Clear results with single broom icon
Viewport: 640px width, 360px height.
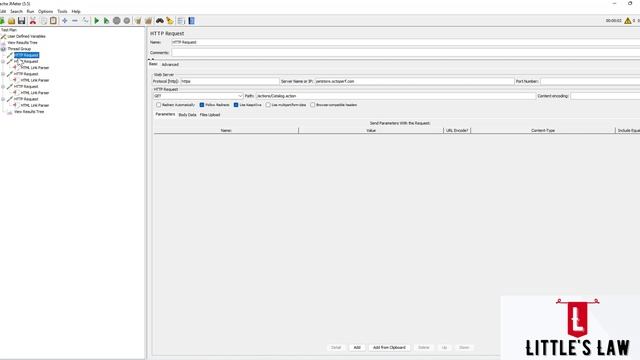click(x=138, y=21)
